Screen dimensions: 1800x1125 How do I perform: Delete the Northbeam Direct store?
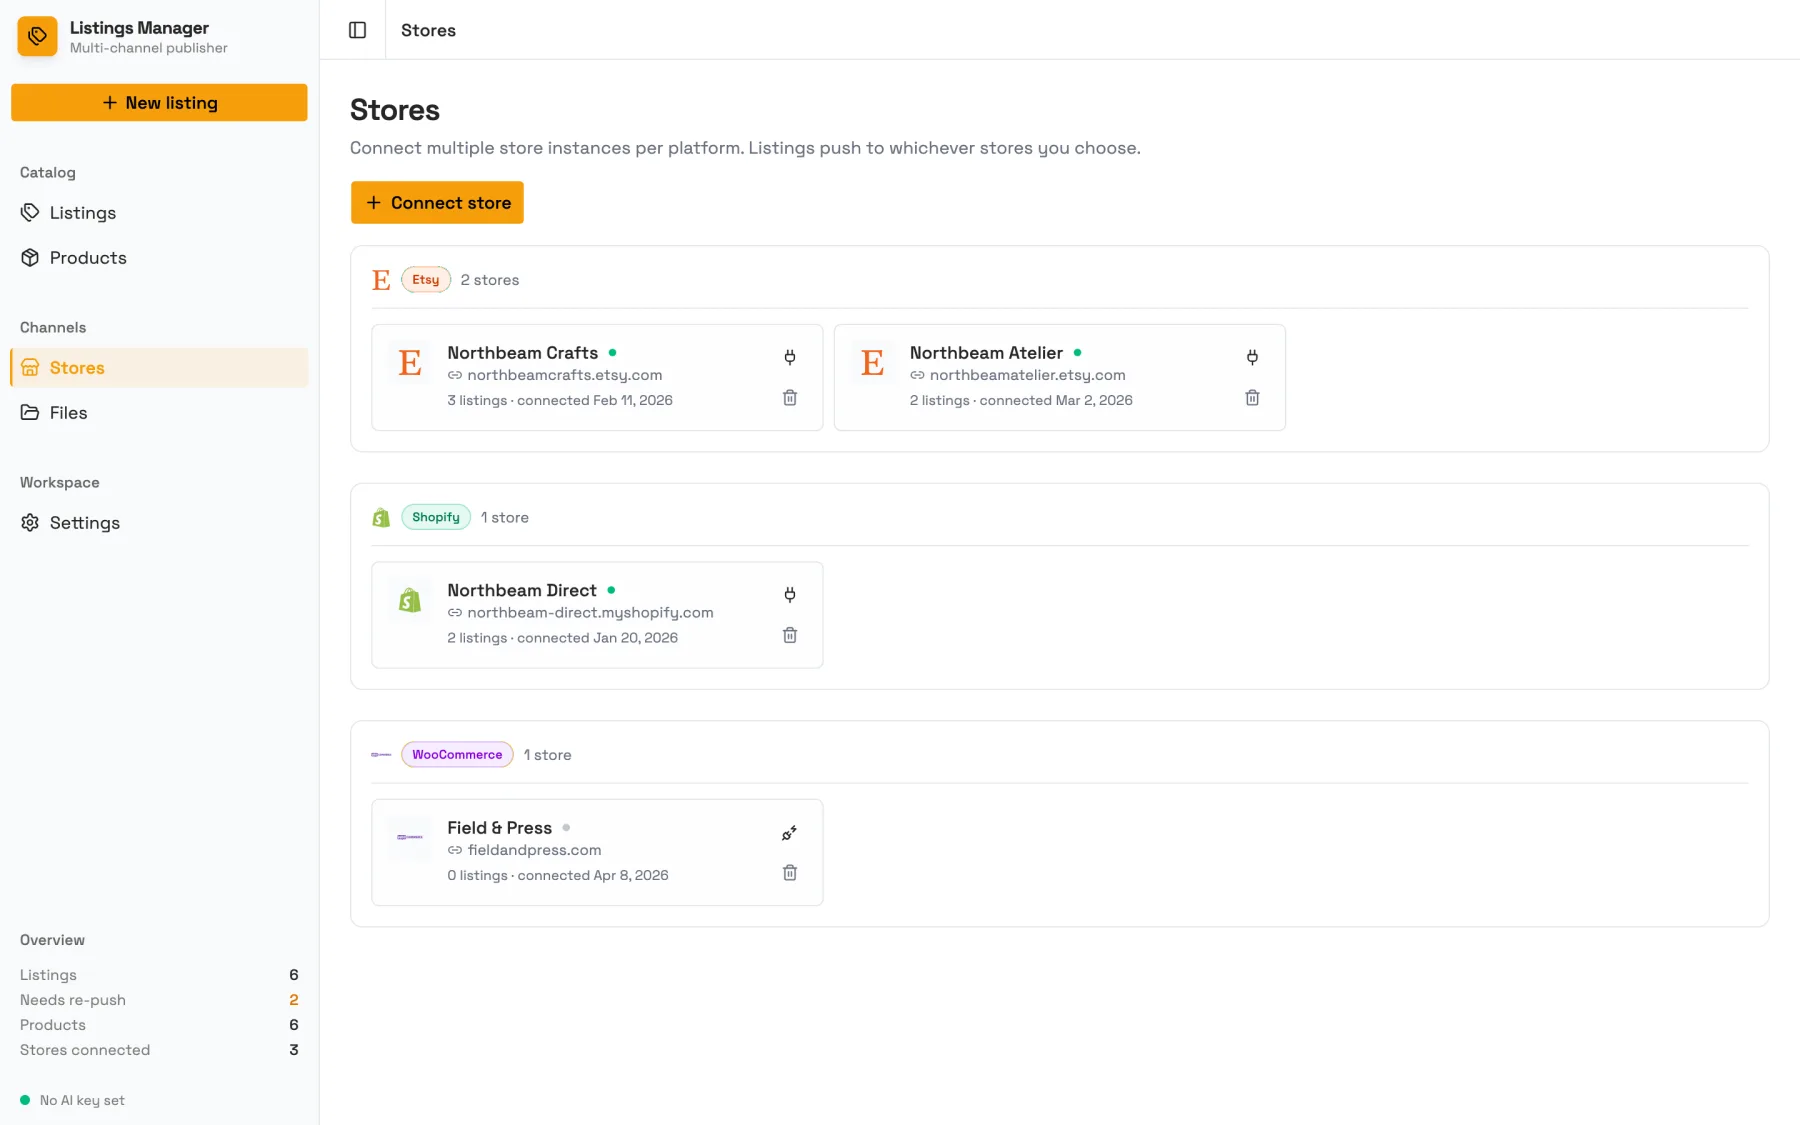pos(790,636)
